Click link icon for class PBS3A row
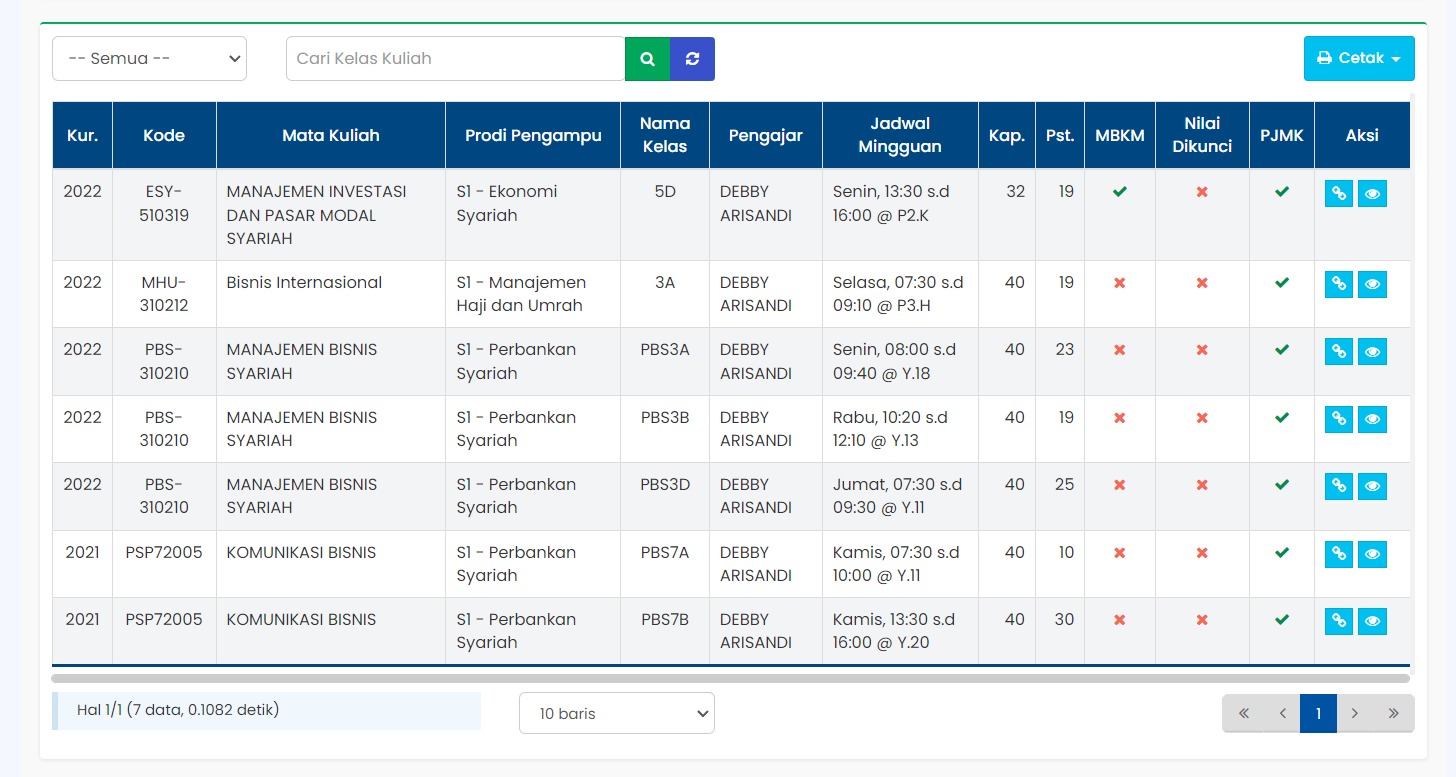1456x777 pixels. coord(1338,352)
